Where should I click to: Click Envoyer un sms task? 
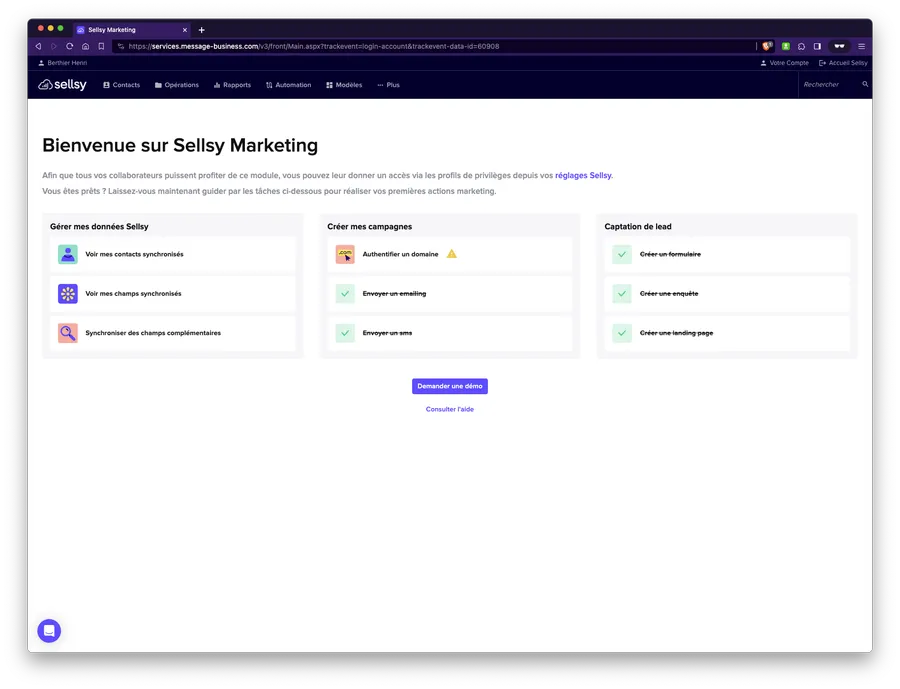point(450,333)
